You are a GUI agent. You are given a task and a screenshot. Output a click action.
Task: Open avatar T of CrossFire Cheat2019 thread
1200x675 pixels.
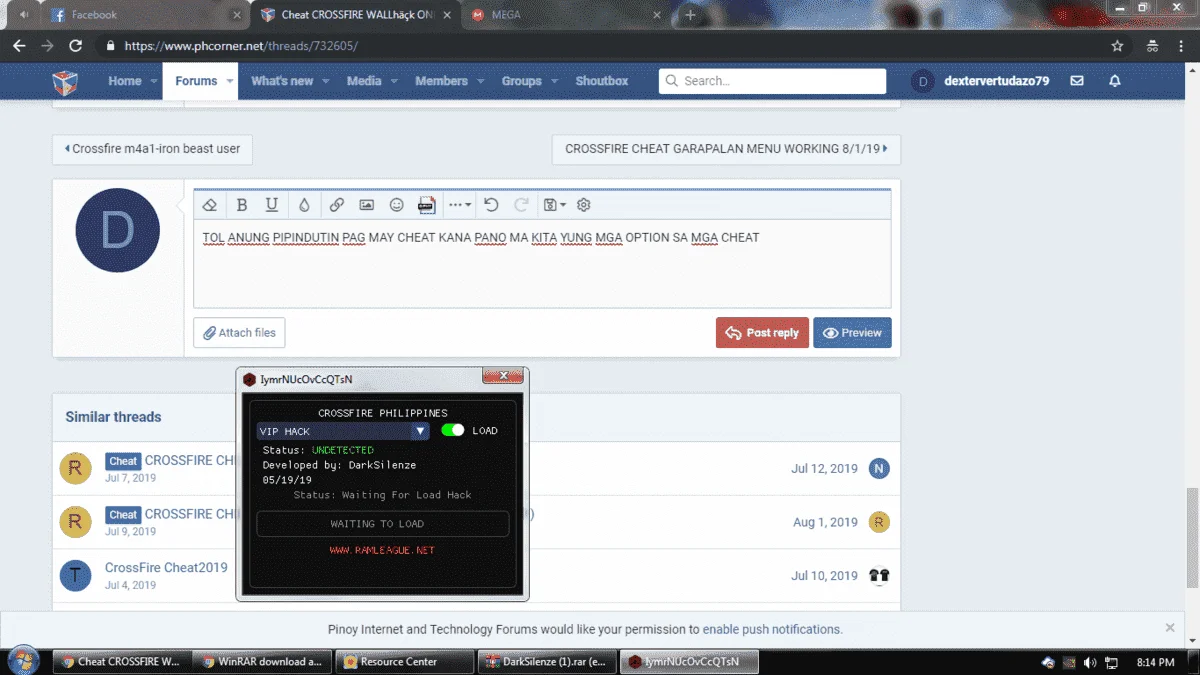pos(75,576)
